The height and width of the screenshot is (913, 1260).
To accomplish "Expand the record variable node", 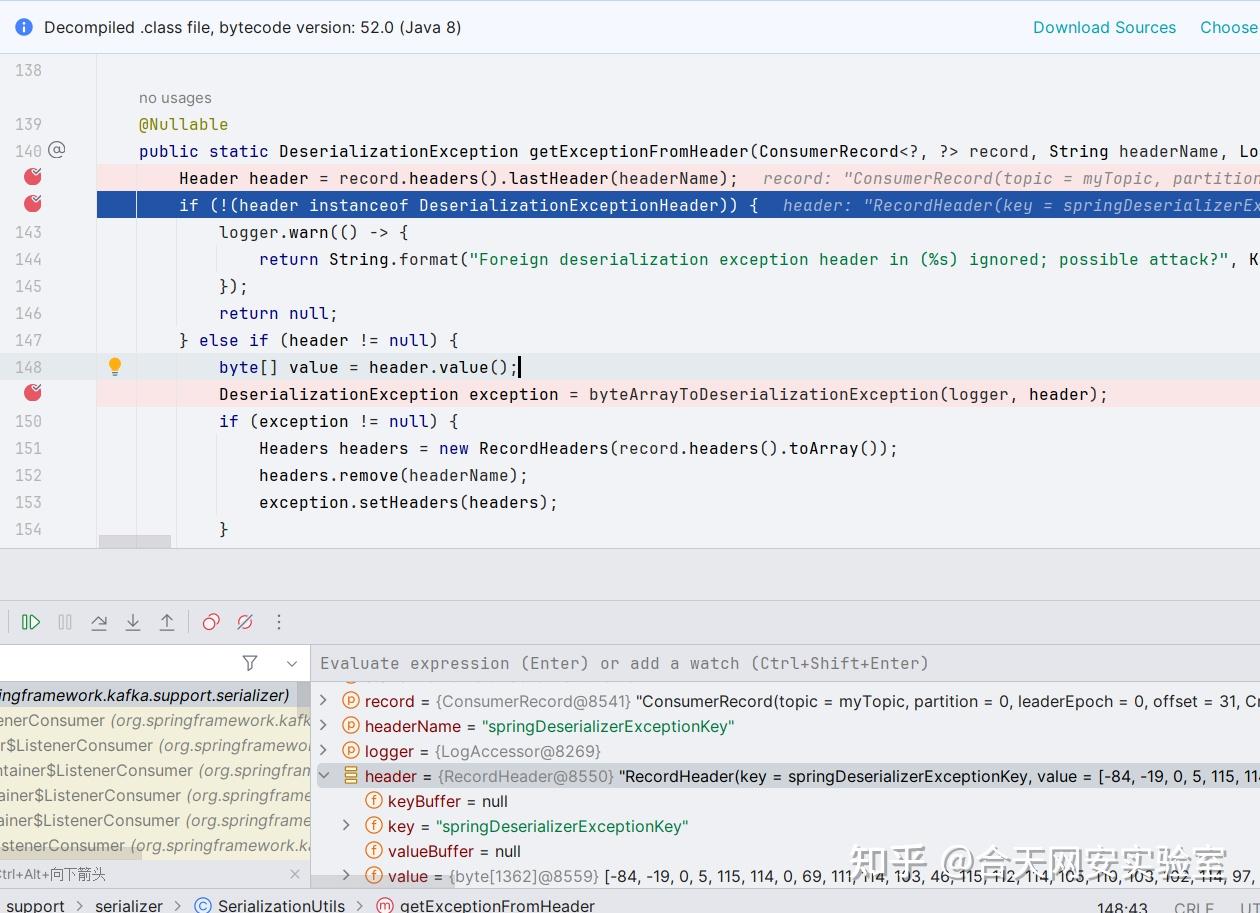I will click(x=324, y=701).
